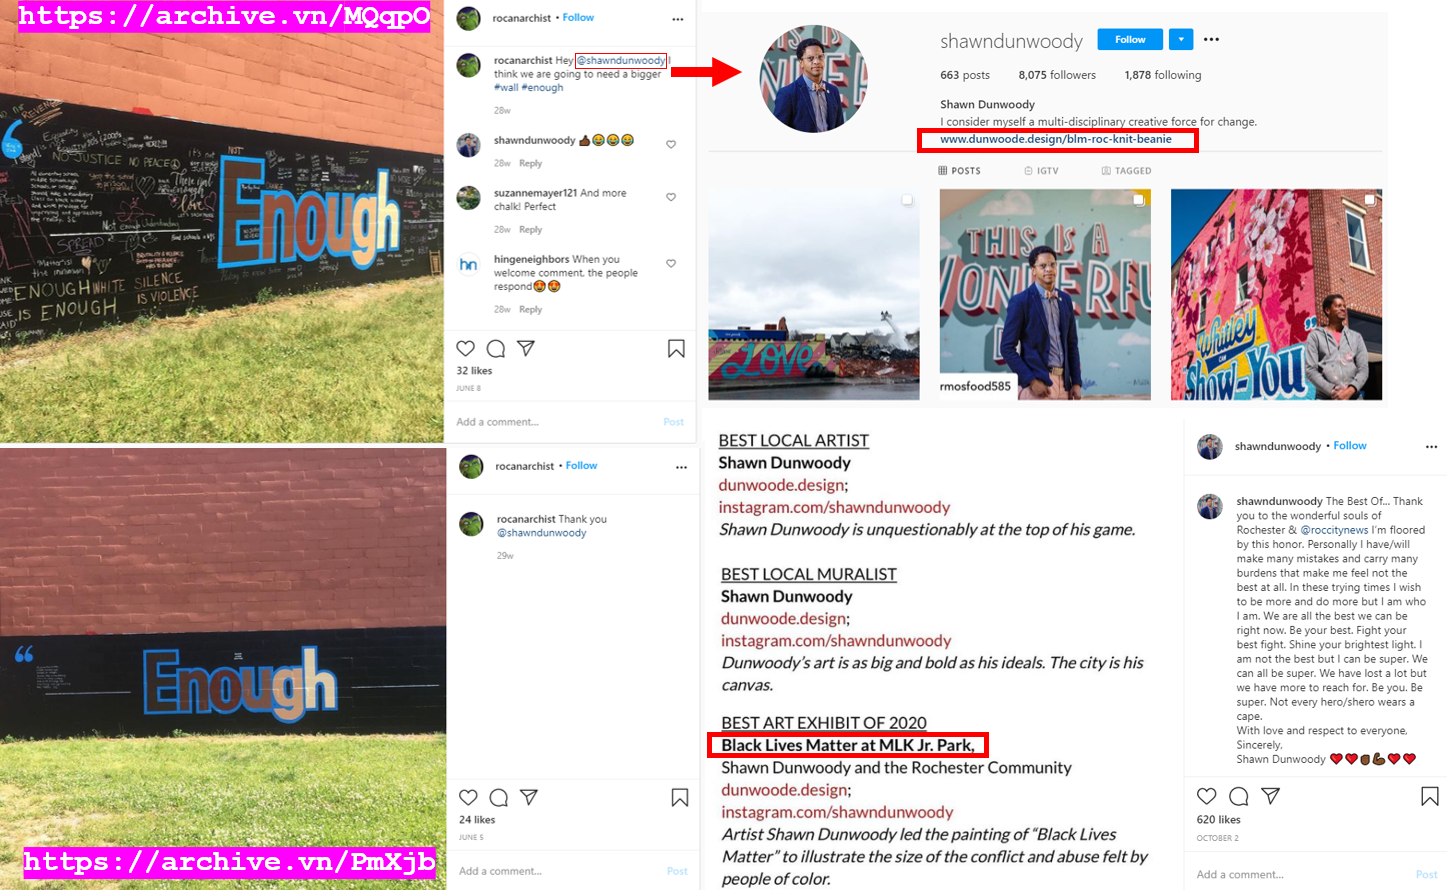Bookmark the post with 32 likes
The height and width of the screenshot is (890, 1447).
point(676,349)
